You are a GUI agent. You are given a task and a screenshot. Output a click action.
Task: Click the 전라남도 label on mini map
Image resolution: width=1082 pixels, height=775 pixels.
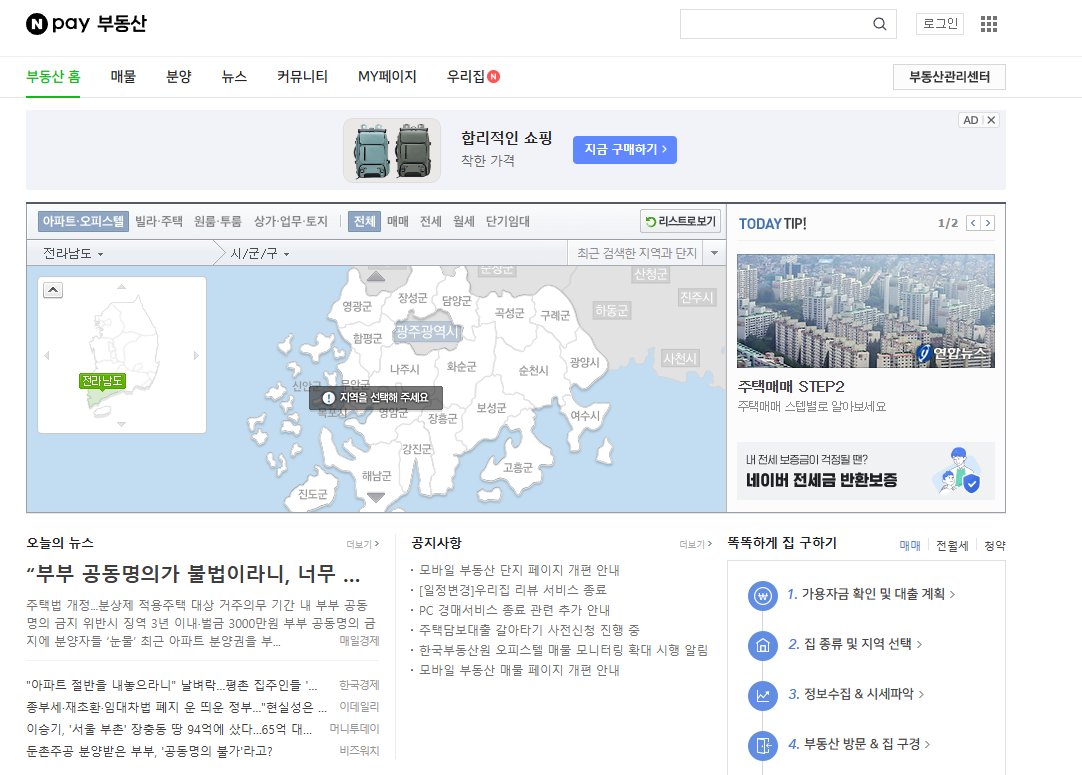coord(102,381)
